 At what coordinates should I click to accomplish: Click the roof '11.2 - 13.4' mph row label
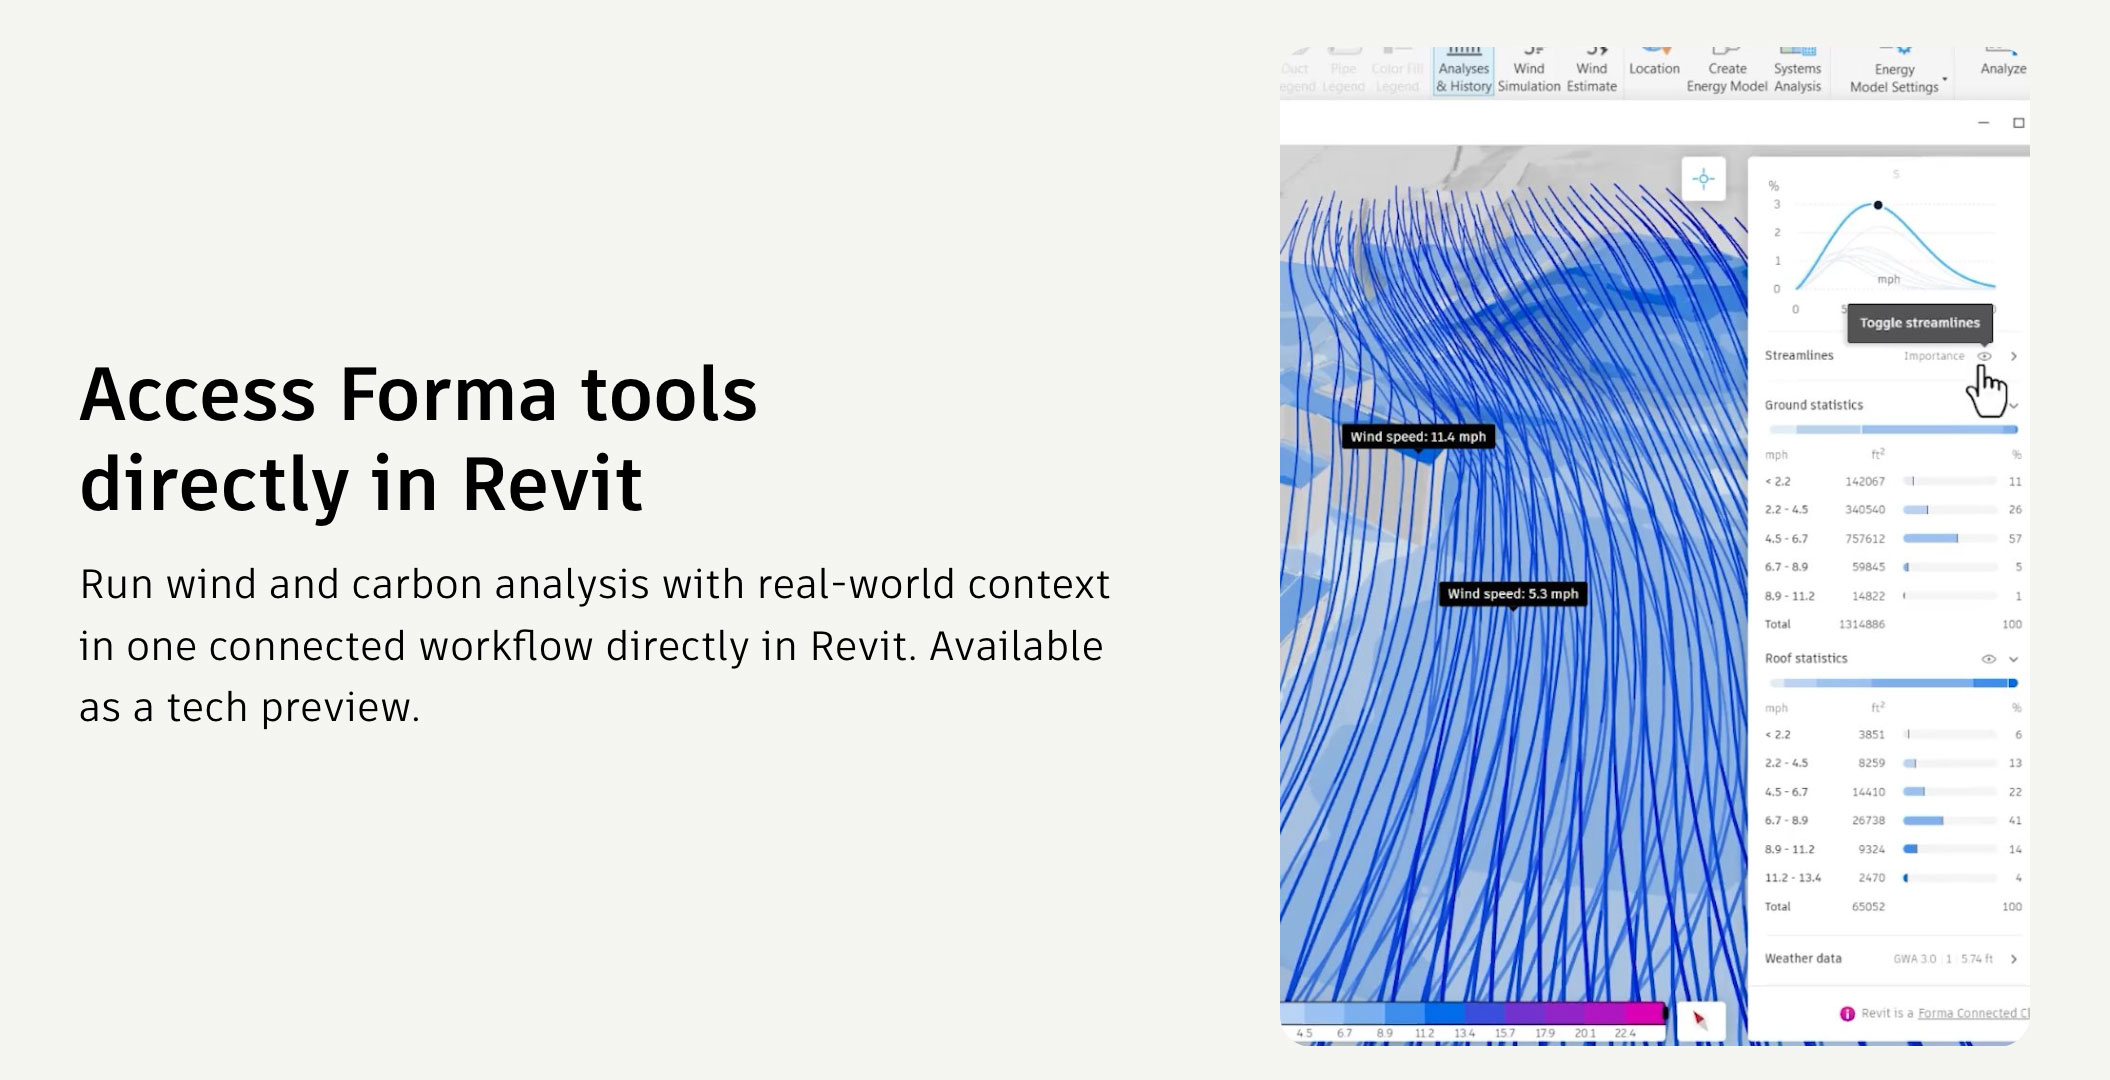point(1793,878)
